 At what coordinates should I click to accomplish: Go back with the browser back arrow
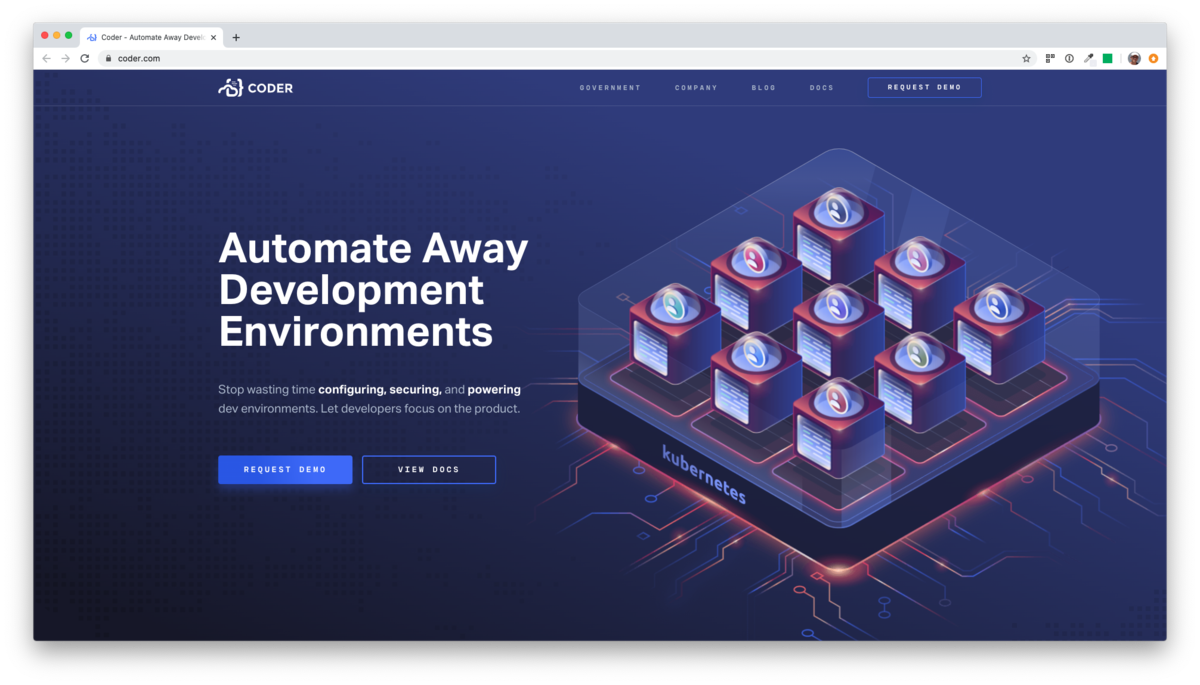point(46,59)
